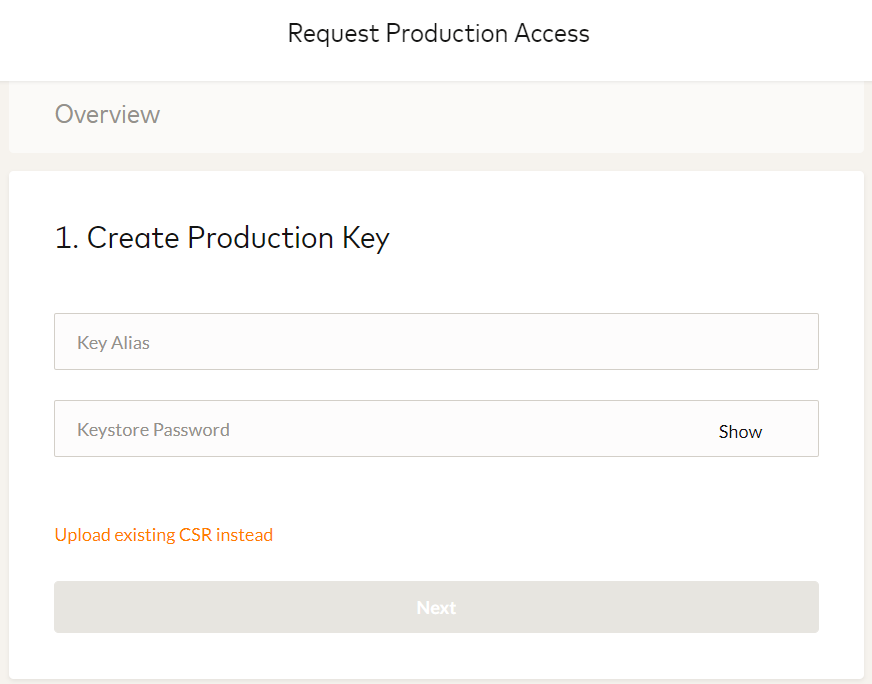This screenshot has width=872, height=684.
Task: Select the Keystore Password placeholder label
Action: (153, 430)
